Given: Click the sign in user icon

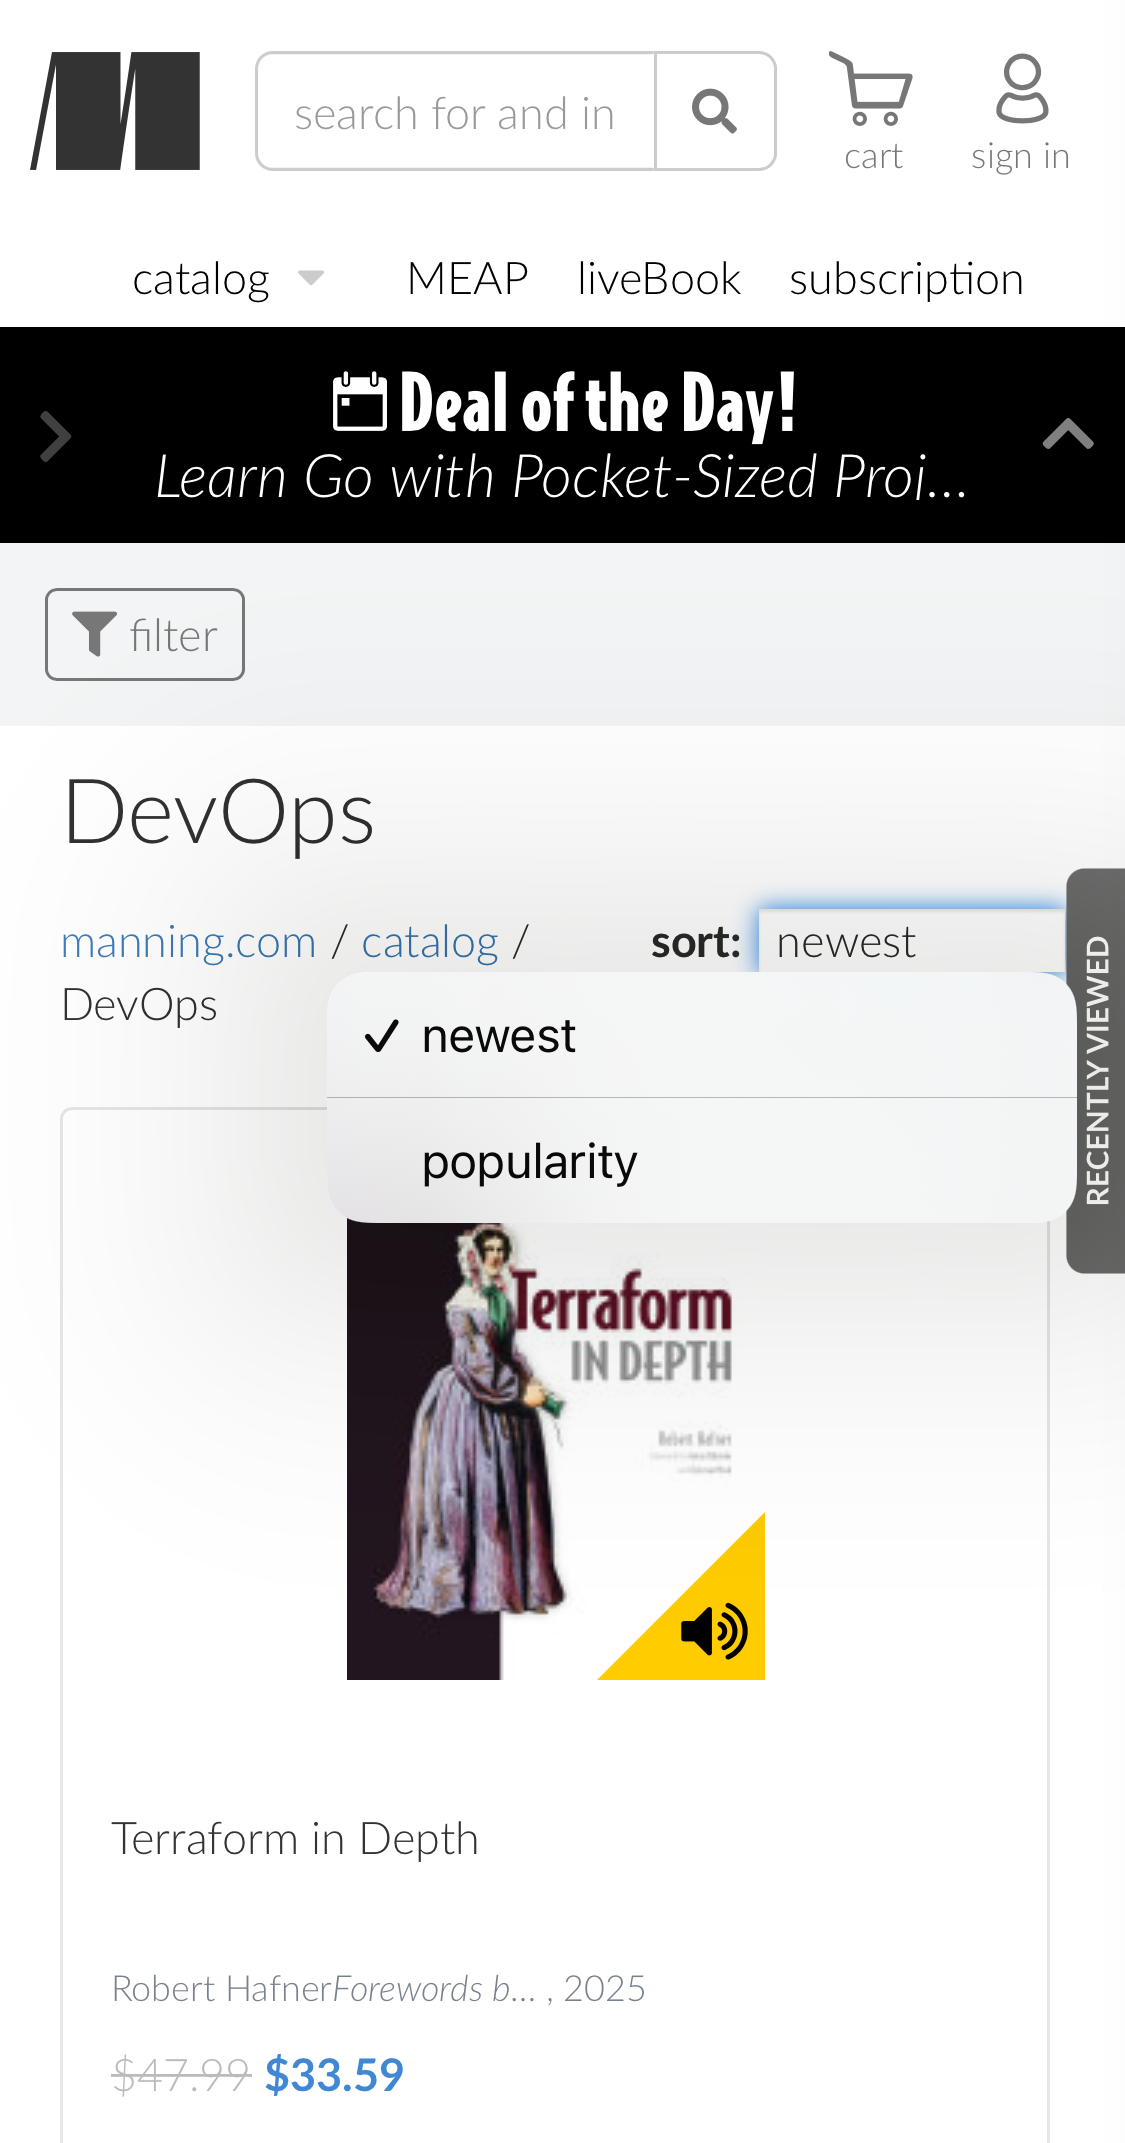Looking at the screenshot, I should (1021, 113).
